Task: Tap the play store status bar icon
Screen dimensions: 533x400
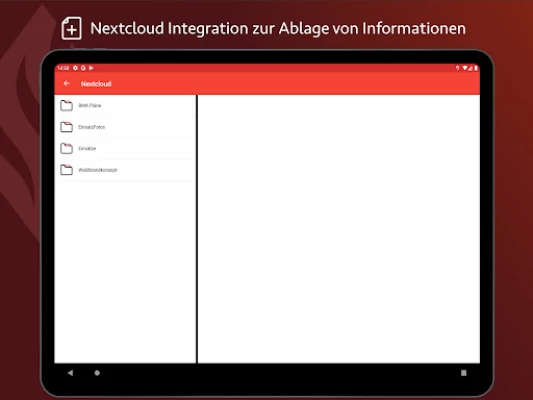Action: pos(91,68)
